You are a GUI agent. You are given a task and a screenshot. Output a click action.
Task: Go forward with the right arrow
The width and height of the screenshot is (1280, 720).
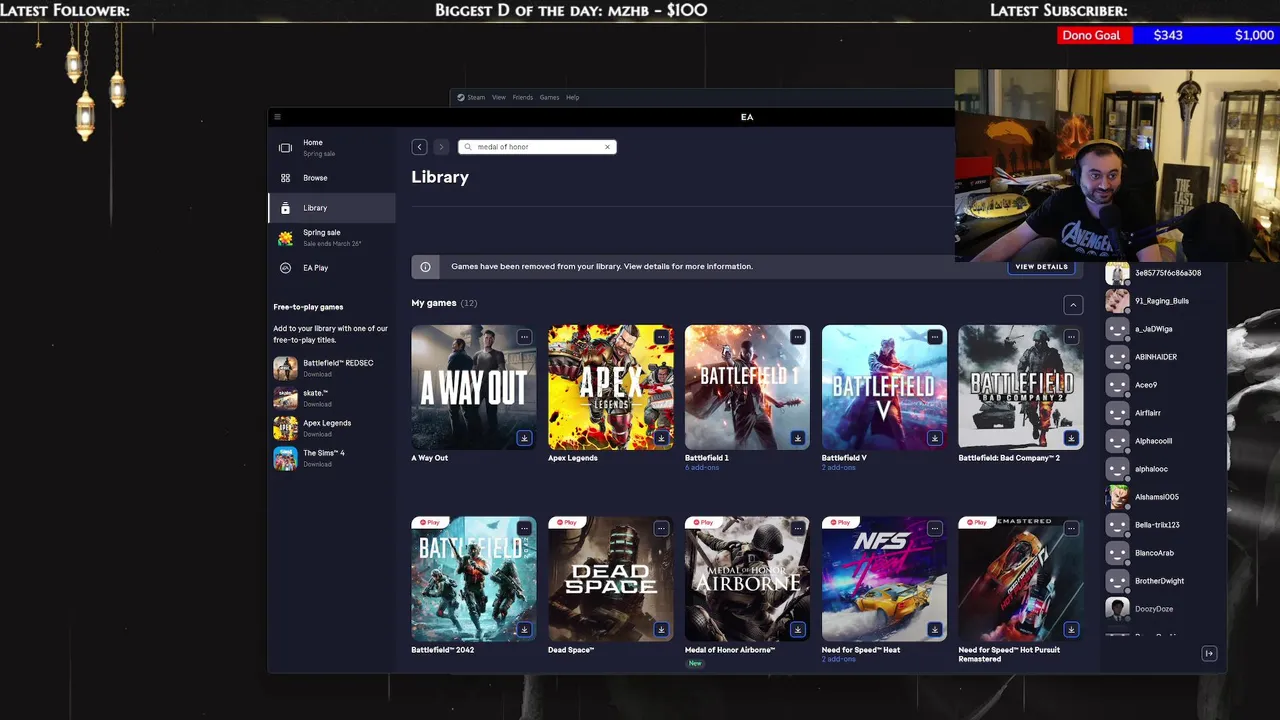[441, 147]
